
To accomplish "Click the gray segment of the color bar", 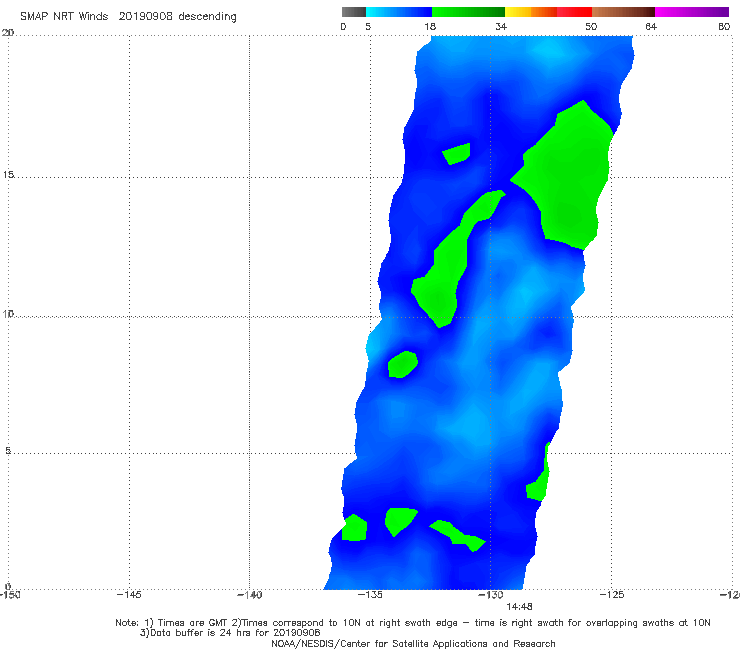I will (x=354, y=12).
